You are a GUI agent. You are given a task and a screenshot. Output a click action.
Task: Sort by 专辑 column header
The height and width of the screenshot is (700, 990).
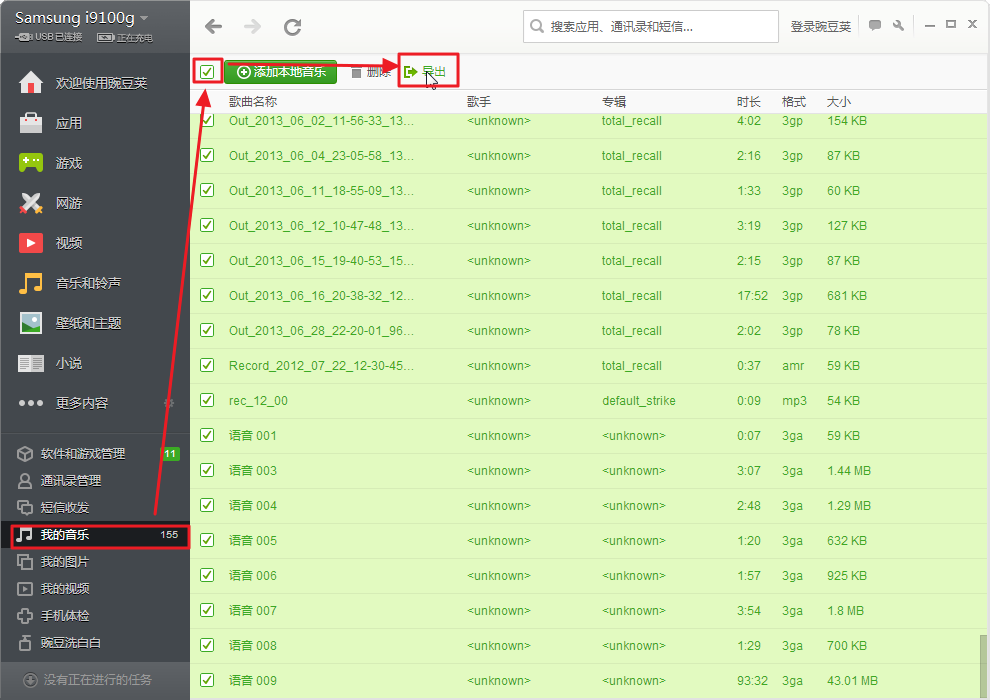614,102
